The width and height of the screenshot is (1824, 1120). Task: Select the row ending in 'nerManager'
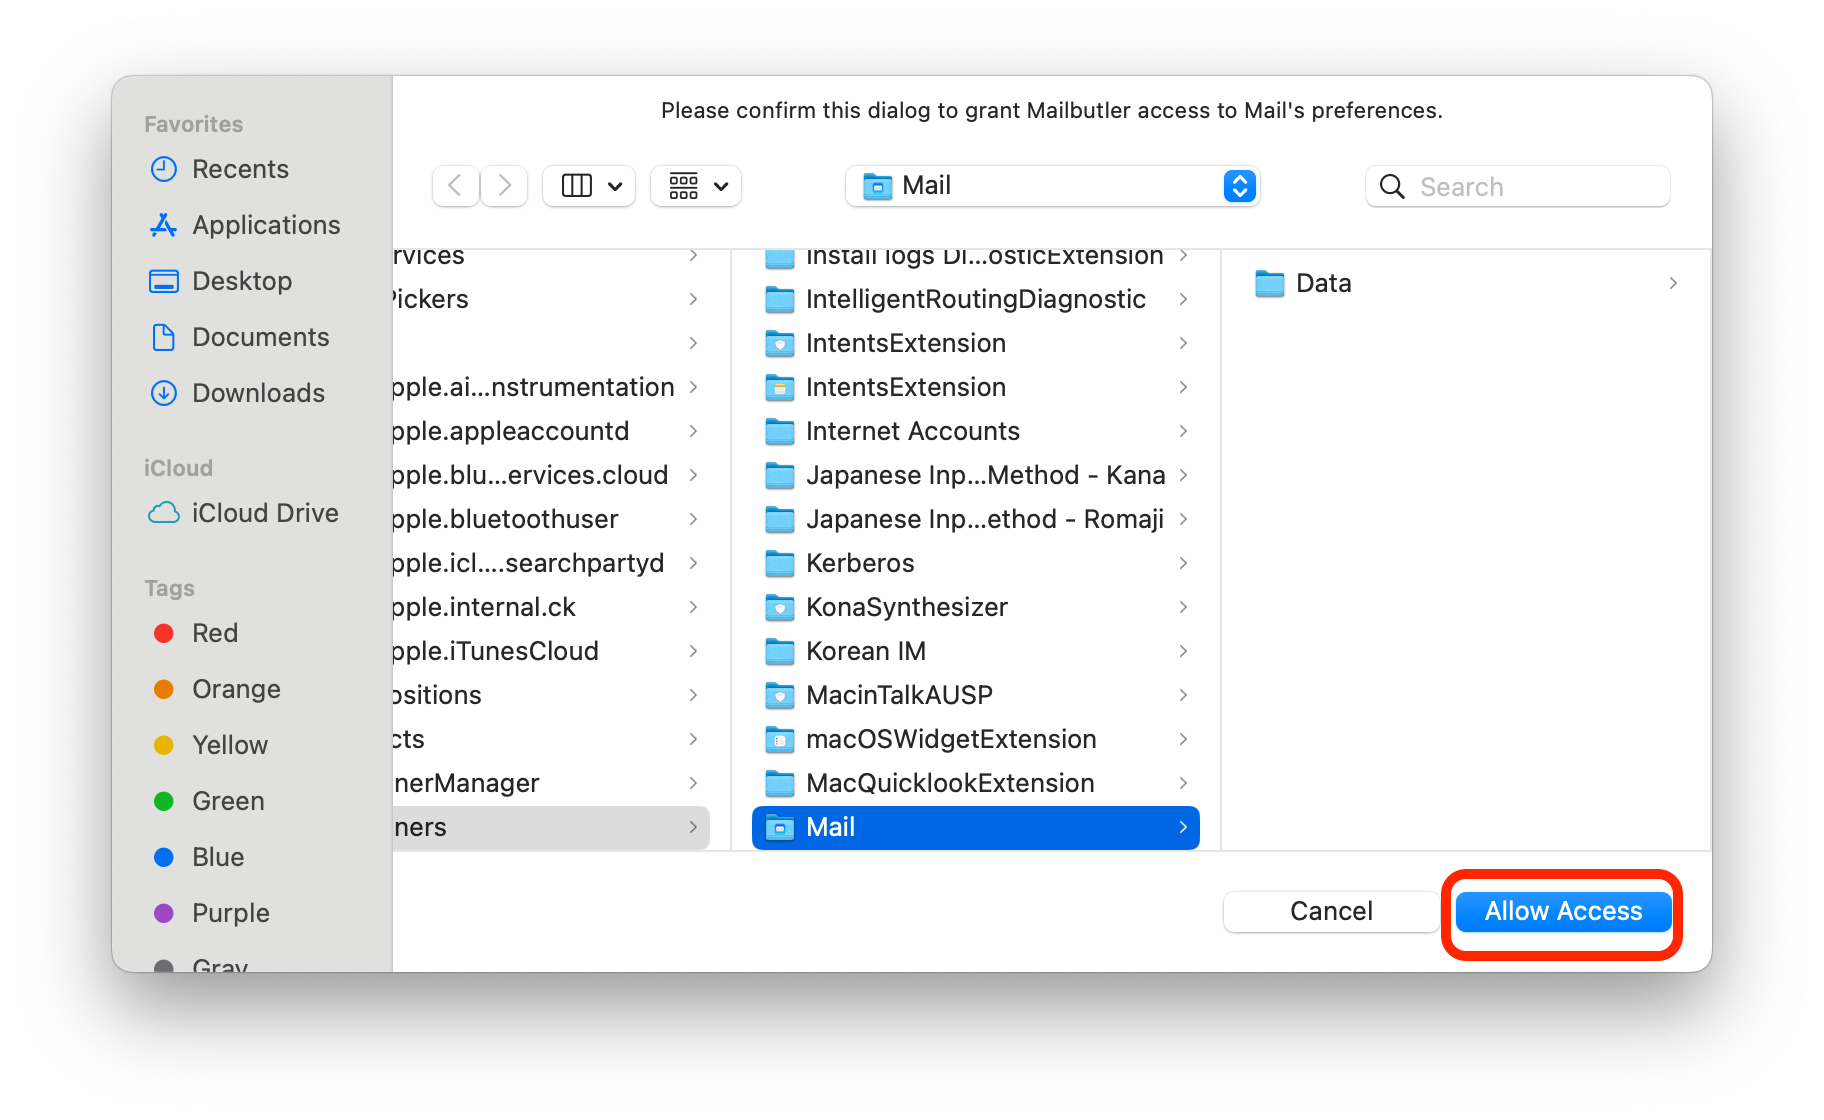coord(551,783)
